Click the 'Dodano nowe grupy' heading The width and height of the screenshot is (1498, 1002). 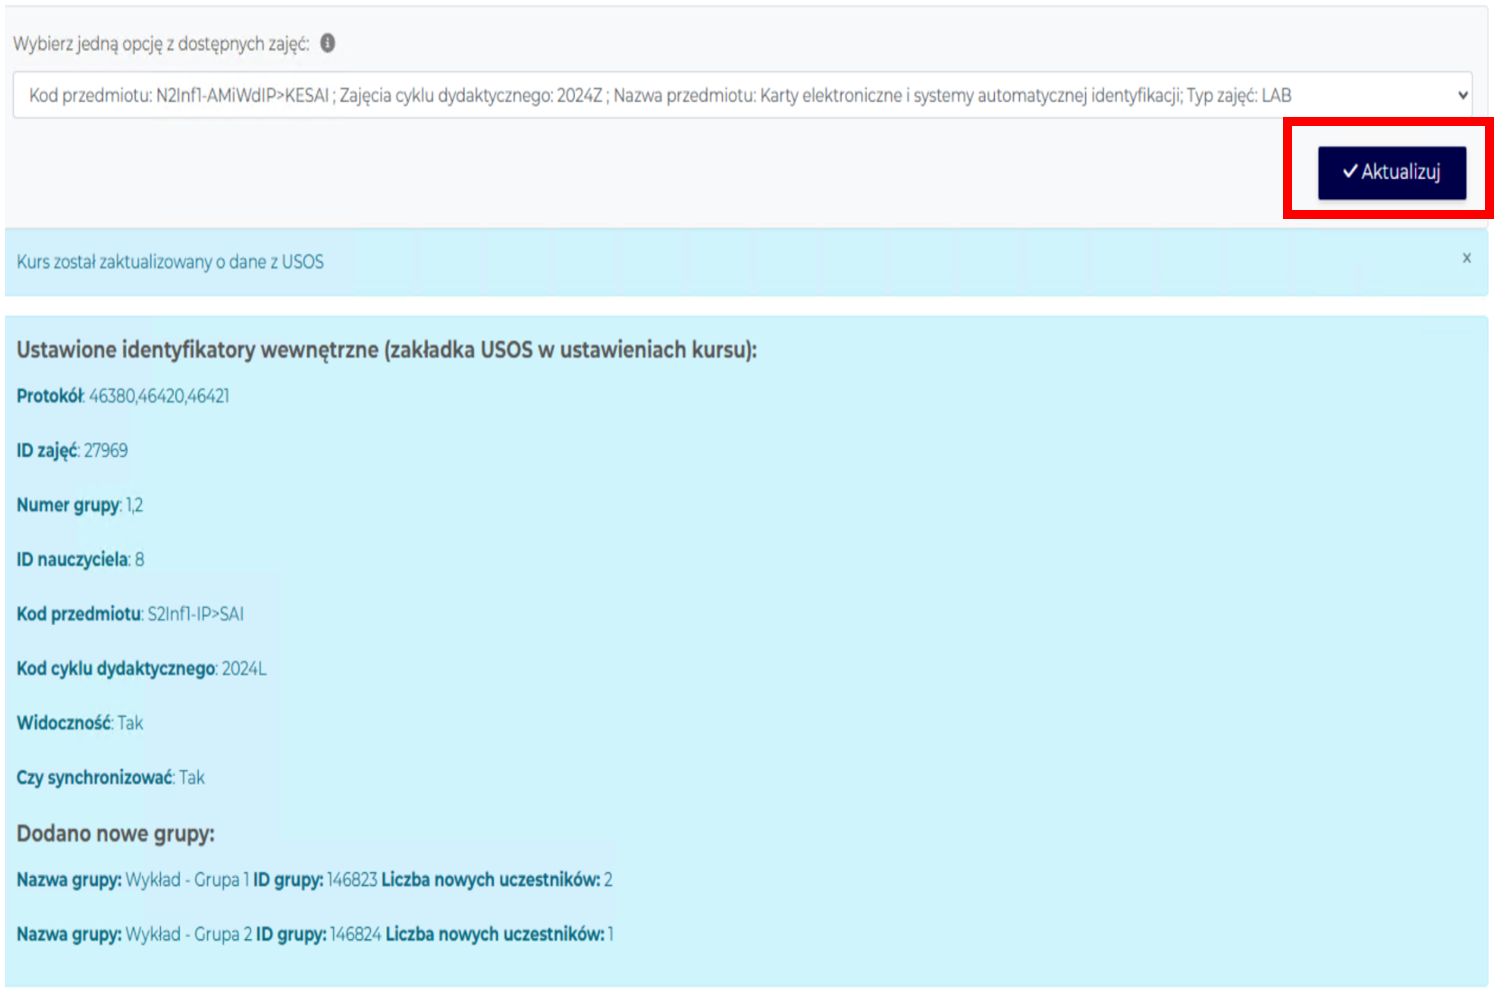point(115,834)
